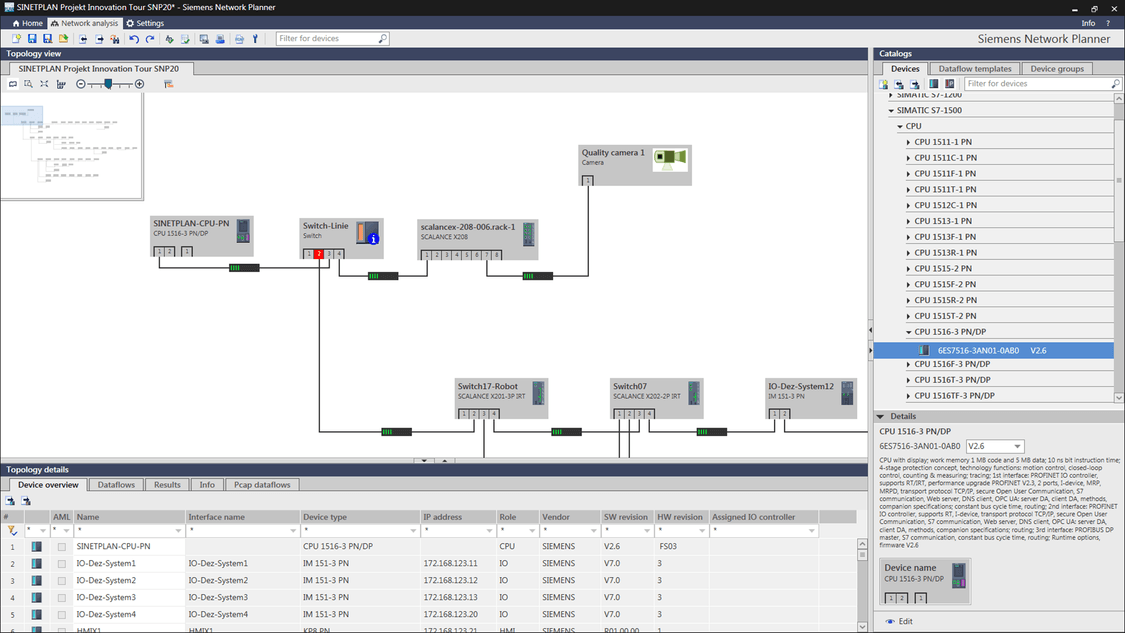Expand the CPU 1515-2 PN node

[x=908, y=268]
